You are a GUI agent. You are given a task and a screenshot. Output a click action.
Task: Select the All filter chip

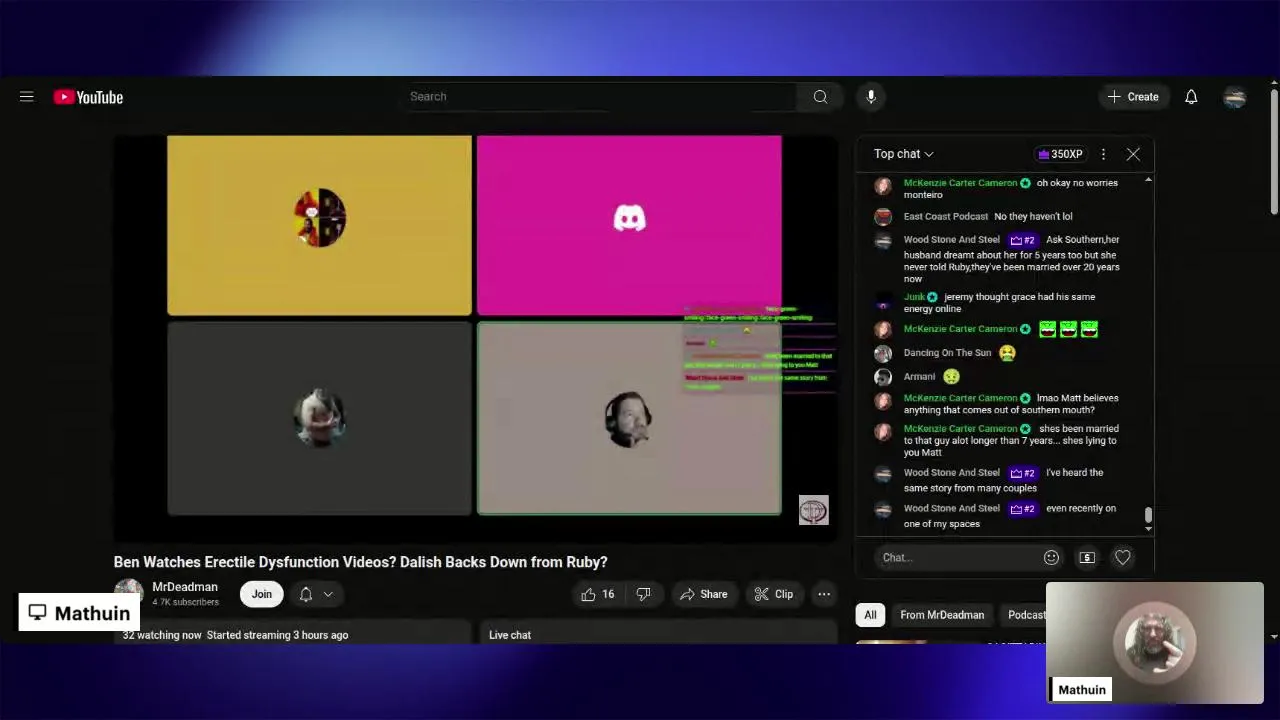click(870, 615)
